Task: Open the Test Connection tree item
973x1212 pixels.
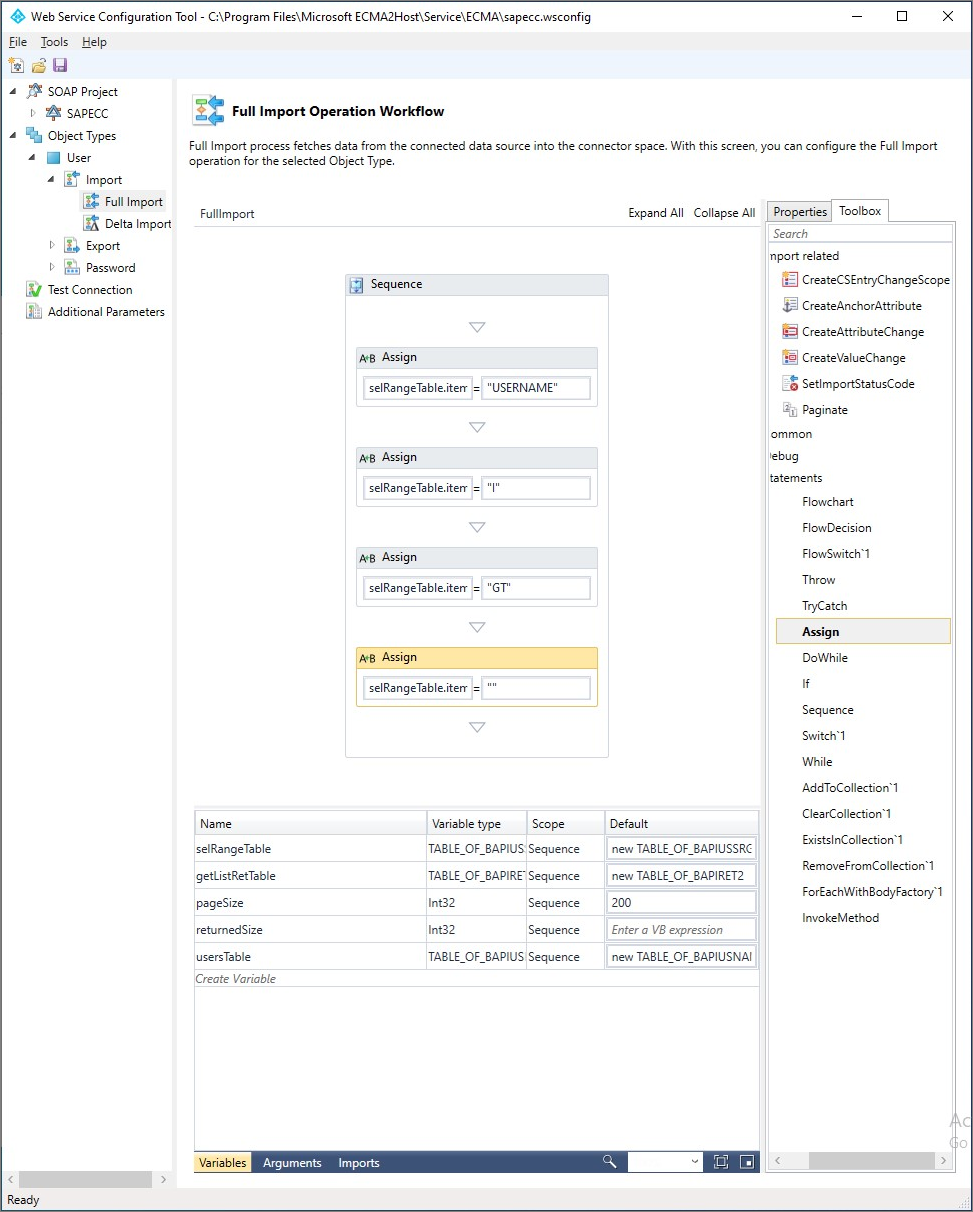Action: [89, 290]
